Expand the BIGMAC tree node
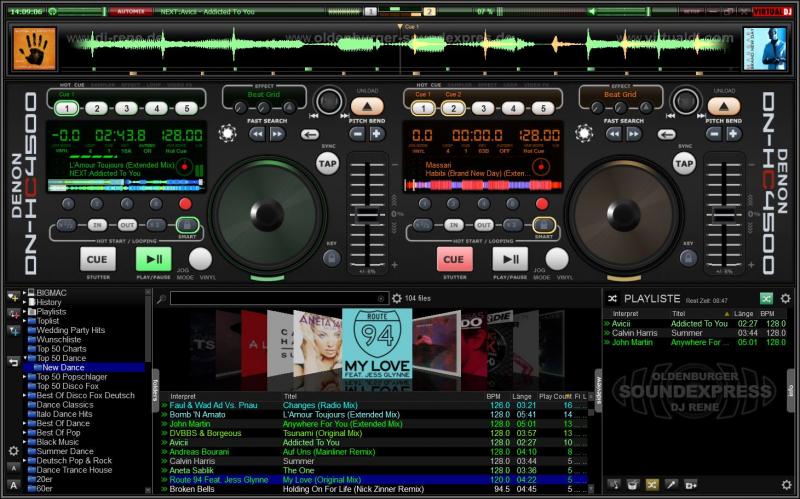 [x=24, y=293]
